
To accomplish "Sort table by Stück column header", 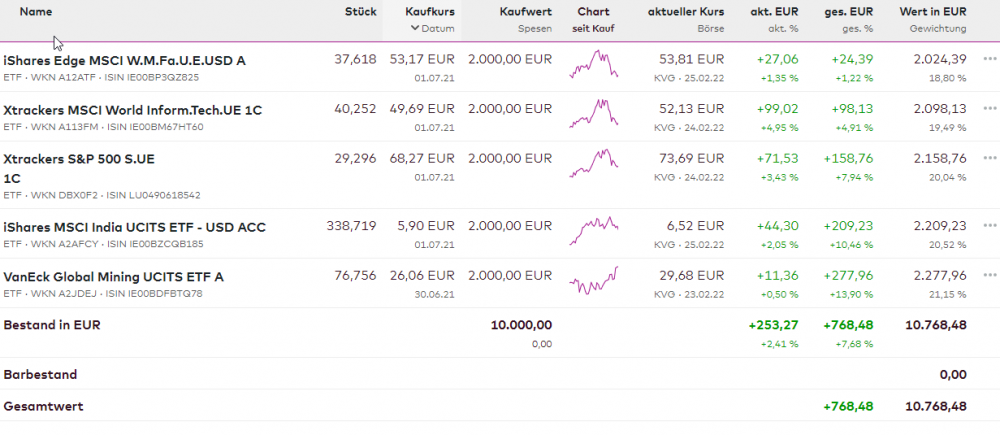I will pyautogui.click(x=360, y=12).
